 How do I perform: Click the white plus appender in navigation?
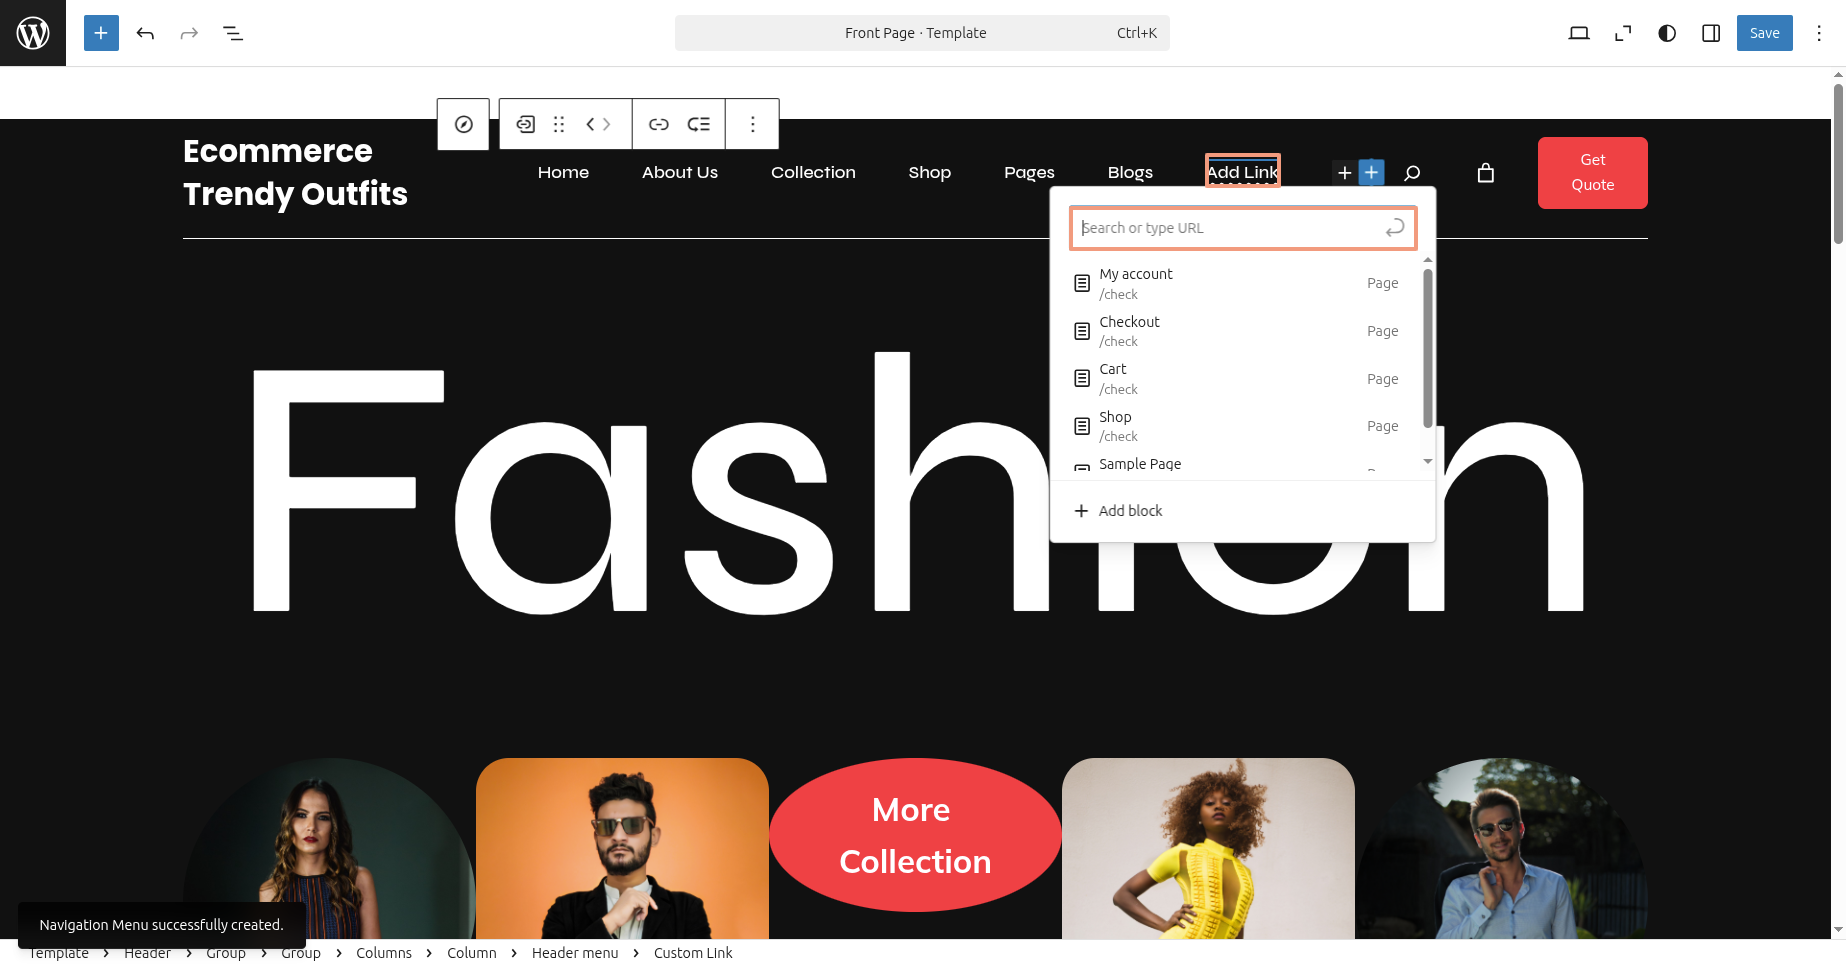click(1345, 173)
